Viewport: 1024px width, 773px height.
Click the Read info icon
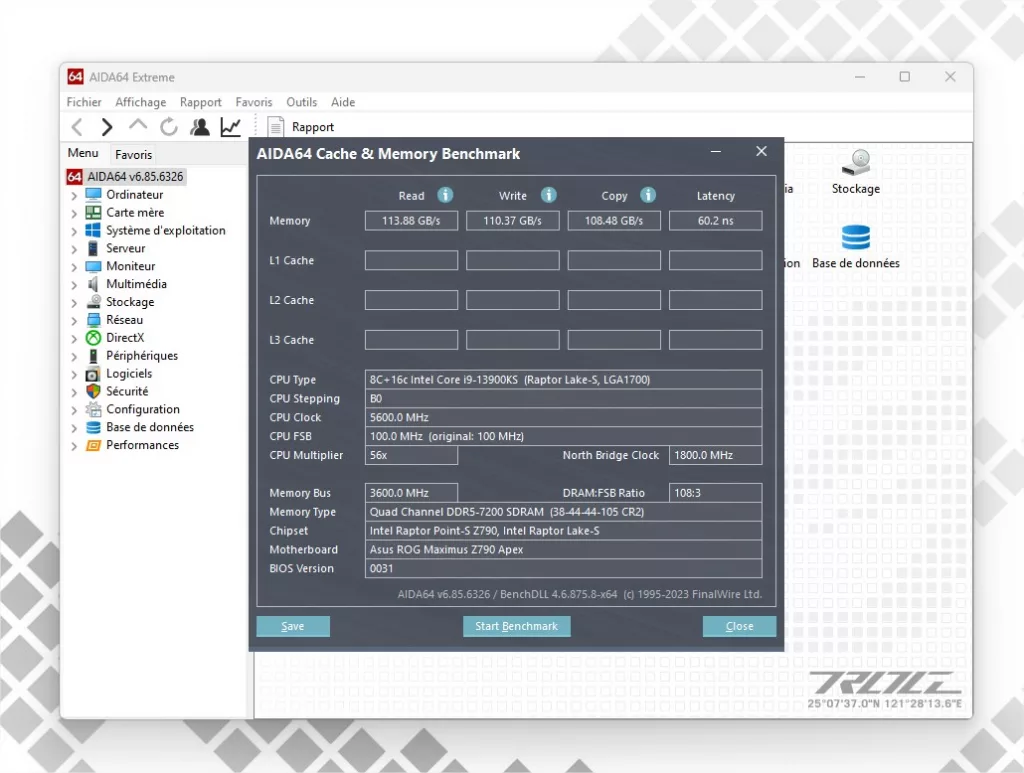tap(445, 195)
